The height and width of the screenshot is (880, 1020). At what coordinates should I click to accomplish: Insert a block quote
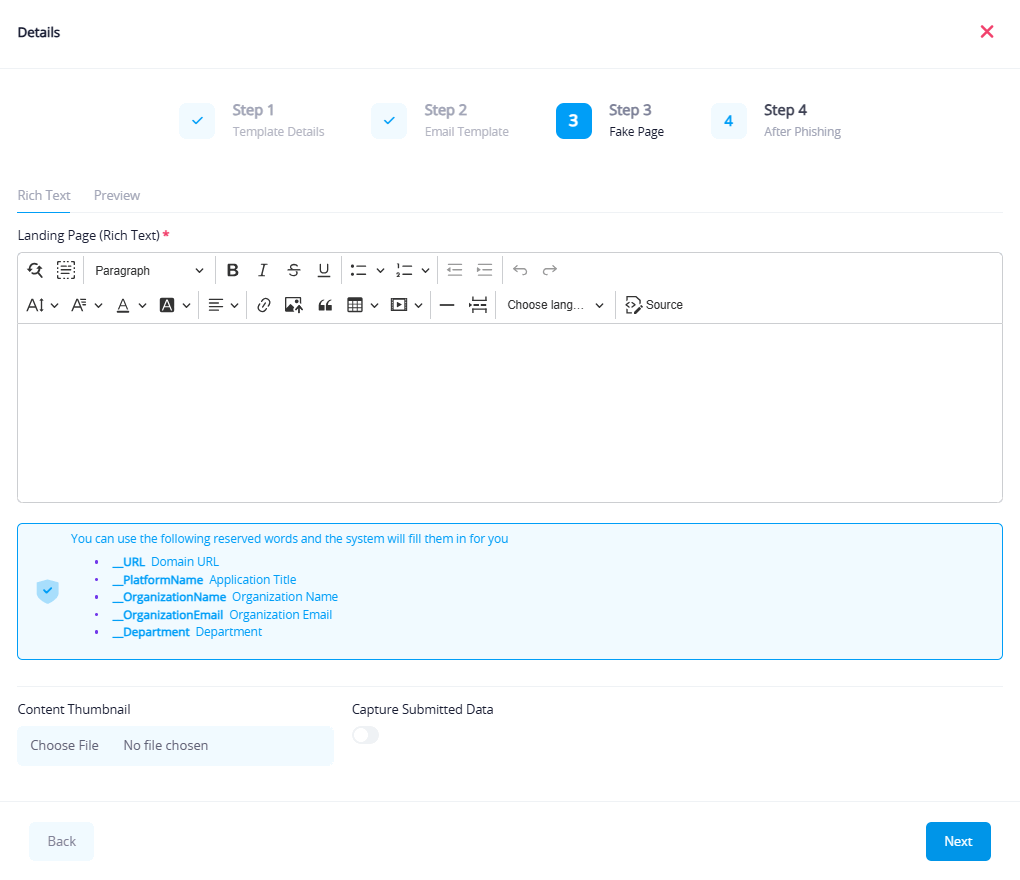(x=324, y=305)
